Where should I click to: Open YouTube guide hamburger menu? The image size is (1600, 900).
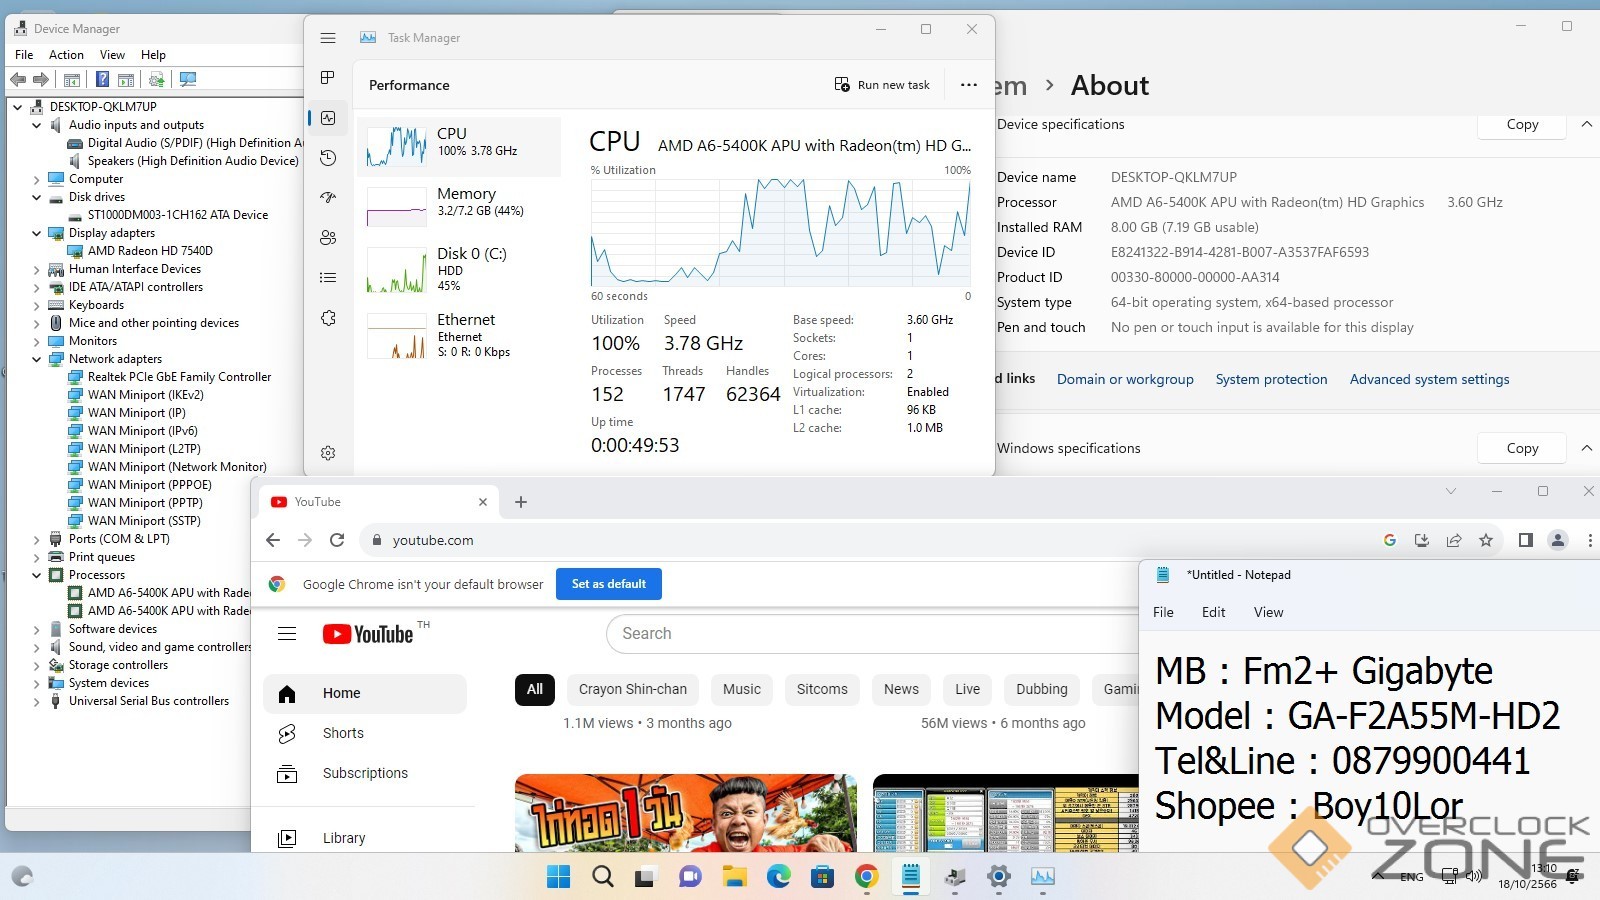point(287,633)
